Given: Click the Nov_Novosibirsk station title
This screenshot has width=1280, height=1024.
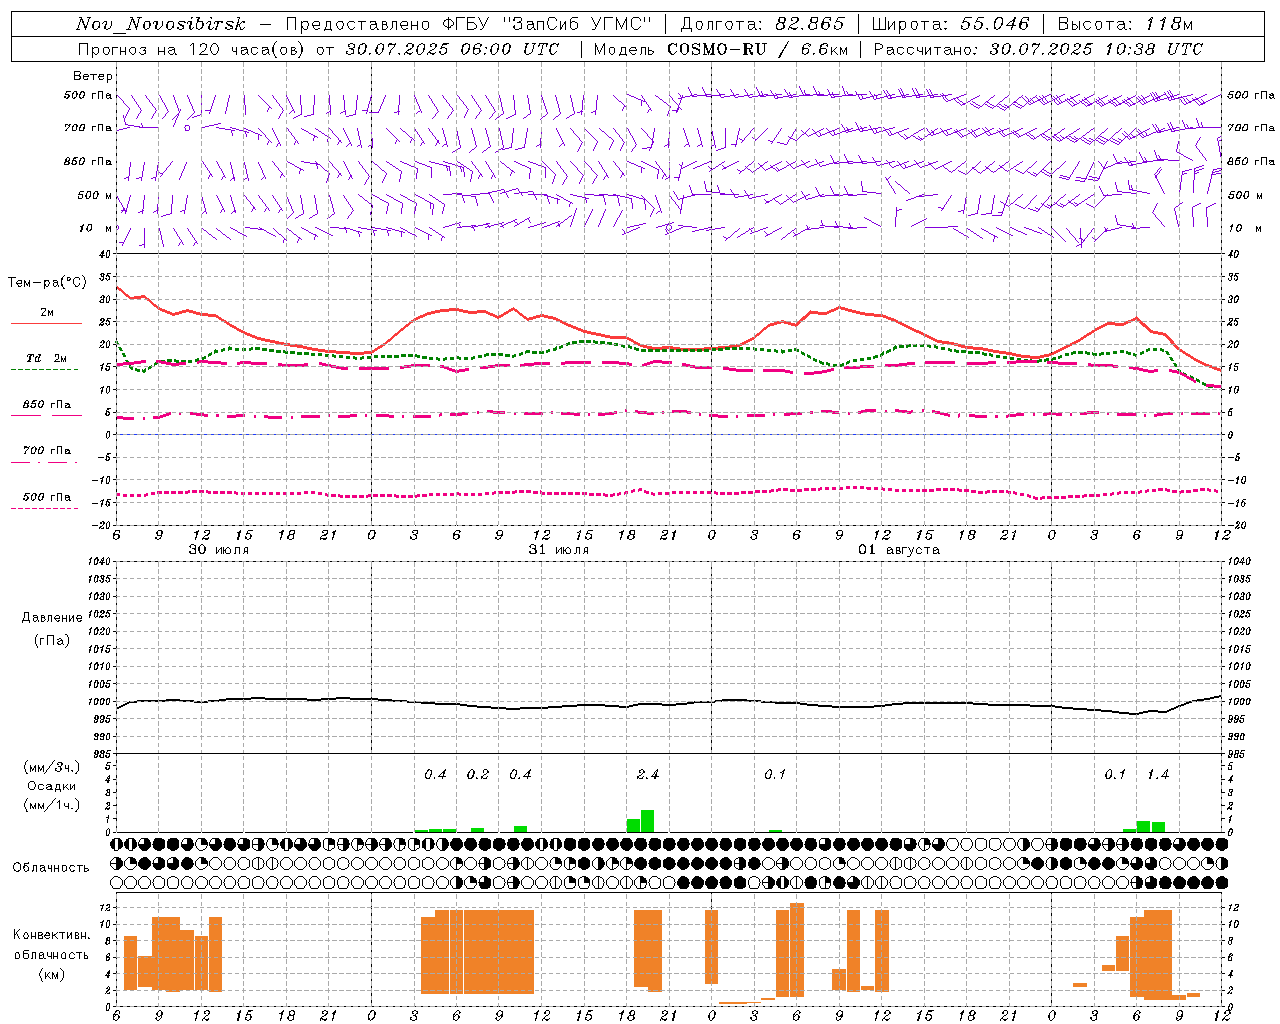Looking at the screenshot, I should [x=160, y=24].
